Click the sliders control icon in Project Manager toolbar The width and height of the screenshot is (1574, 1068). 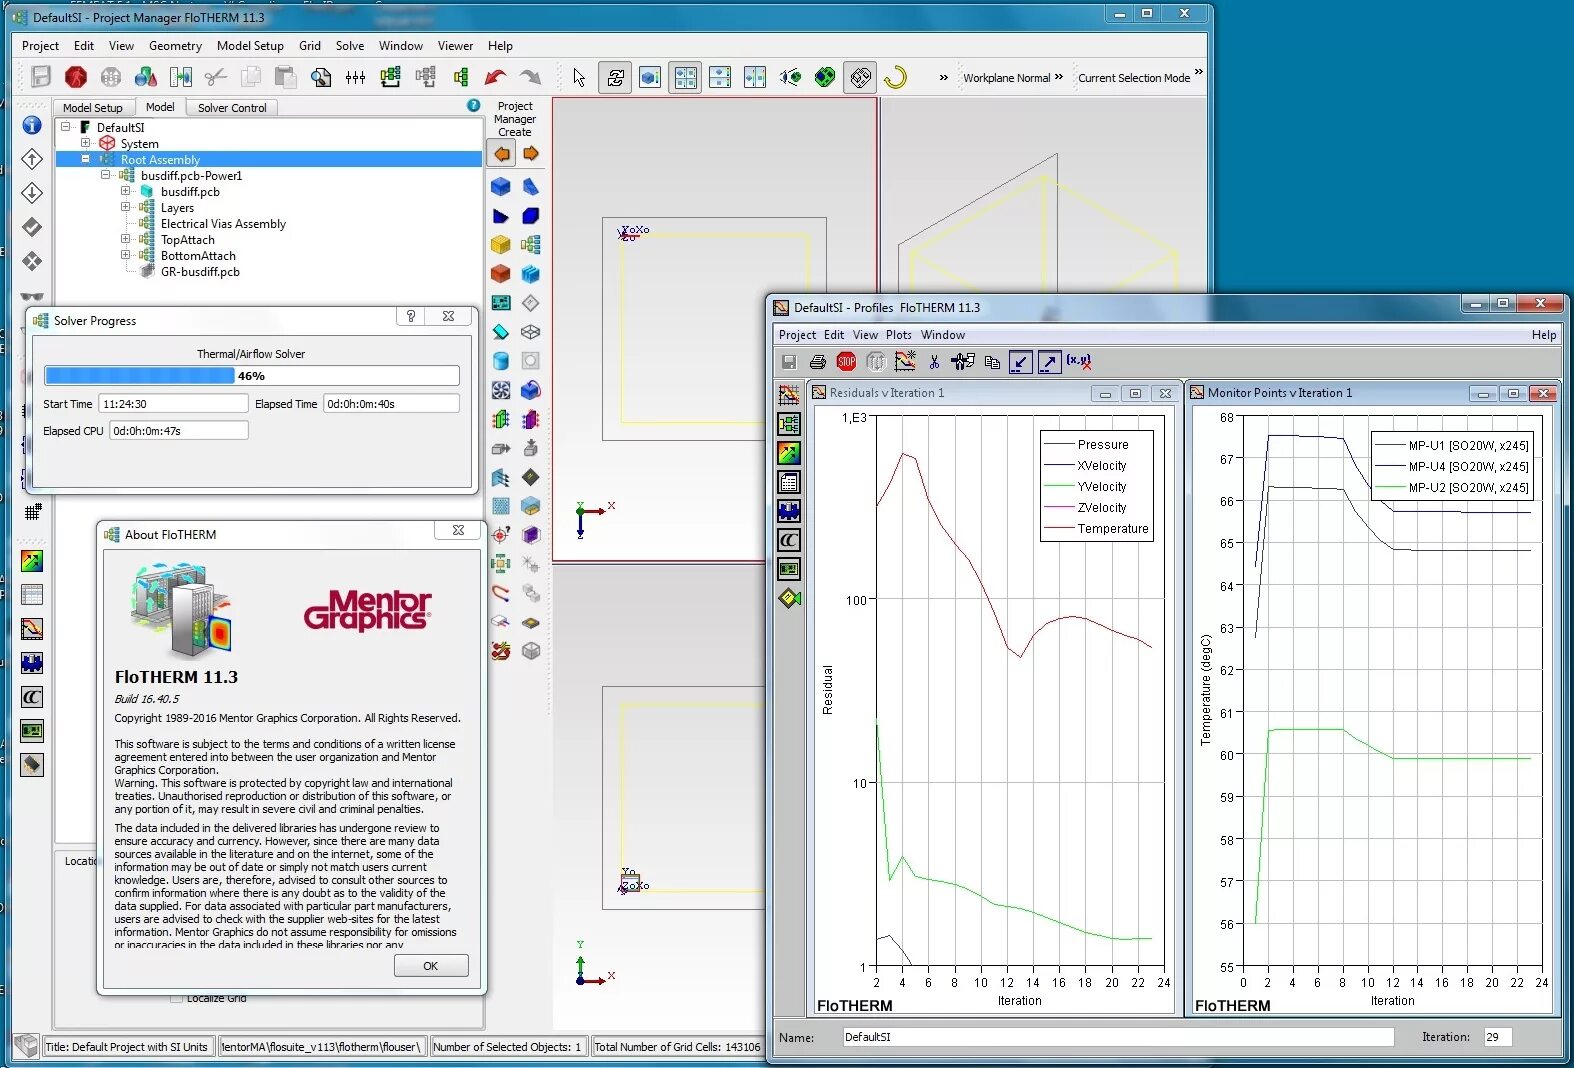355,77
